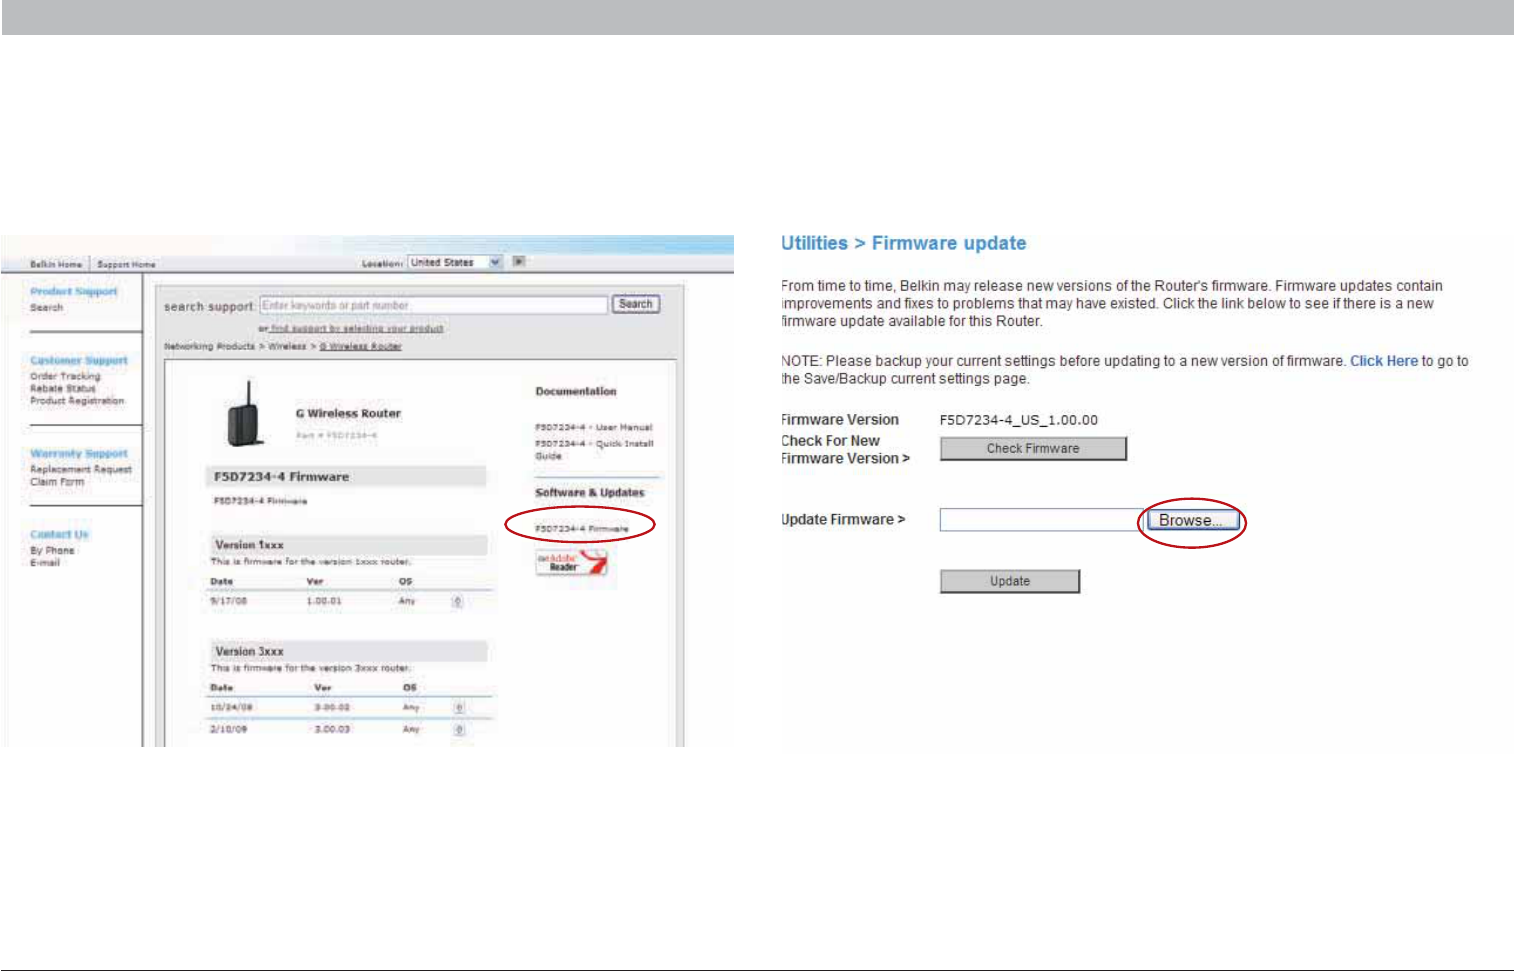Choose the By Phone contact option

tap(52, 551)
